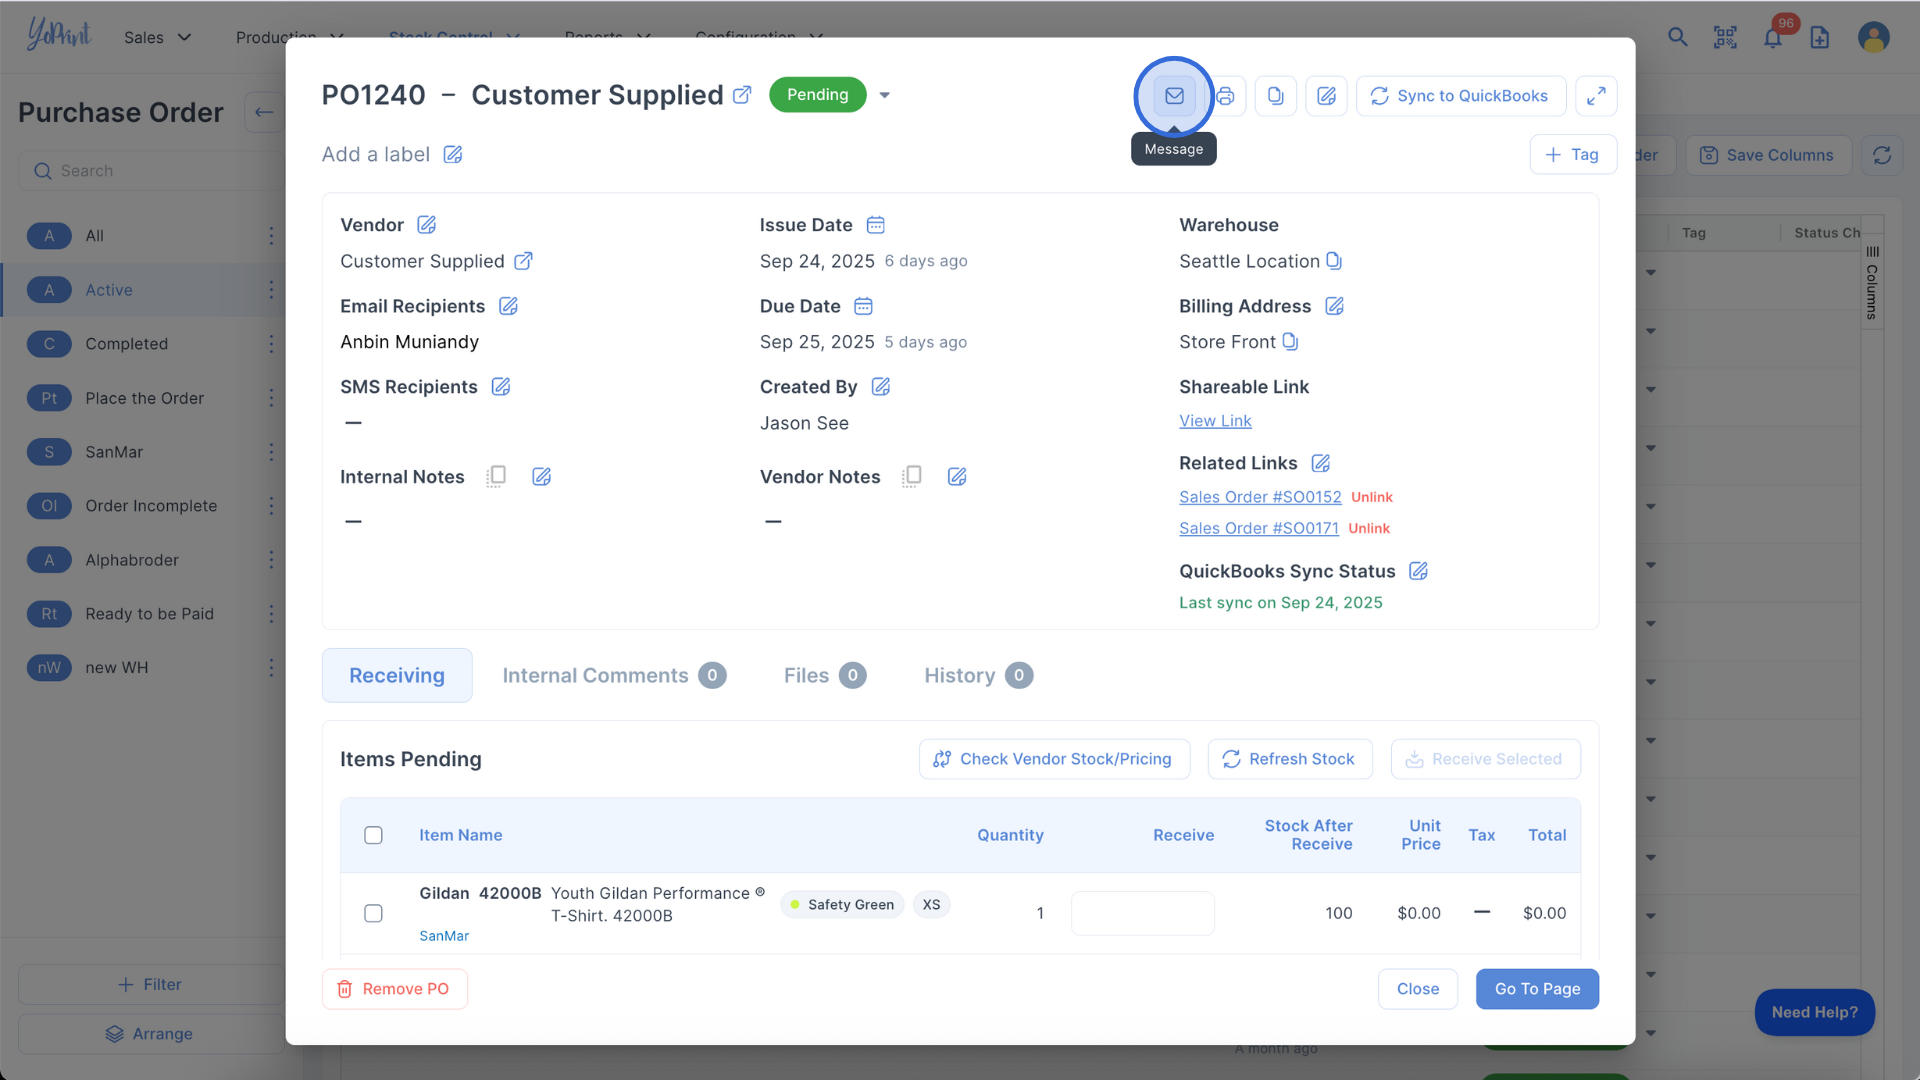Image resolution: width=1920 pixels, height=1080 pixels.
Task: Click the Sync to QuickBooks button
Action: point(1460,96)
